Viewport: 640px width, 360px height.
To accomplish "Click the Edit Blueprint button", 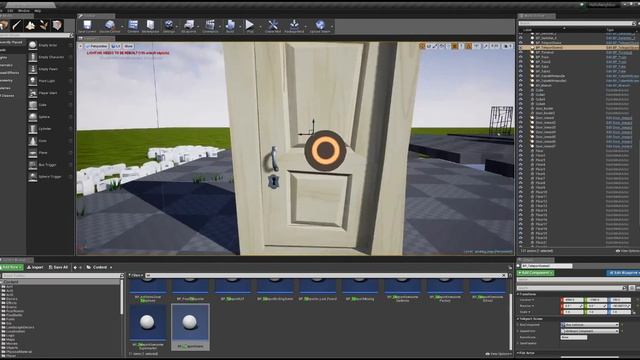I will [x=624, y=273].
